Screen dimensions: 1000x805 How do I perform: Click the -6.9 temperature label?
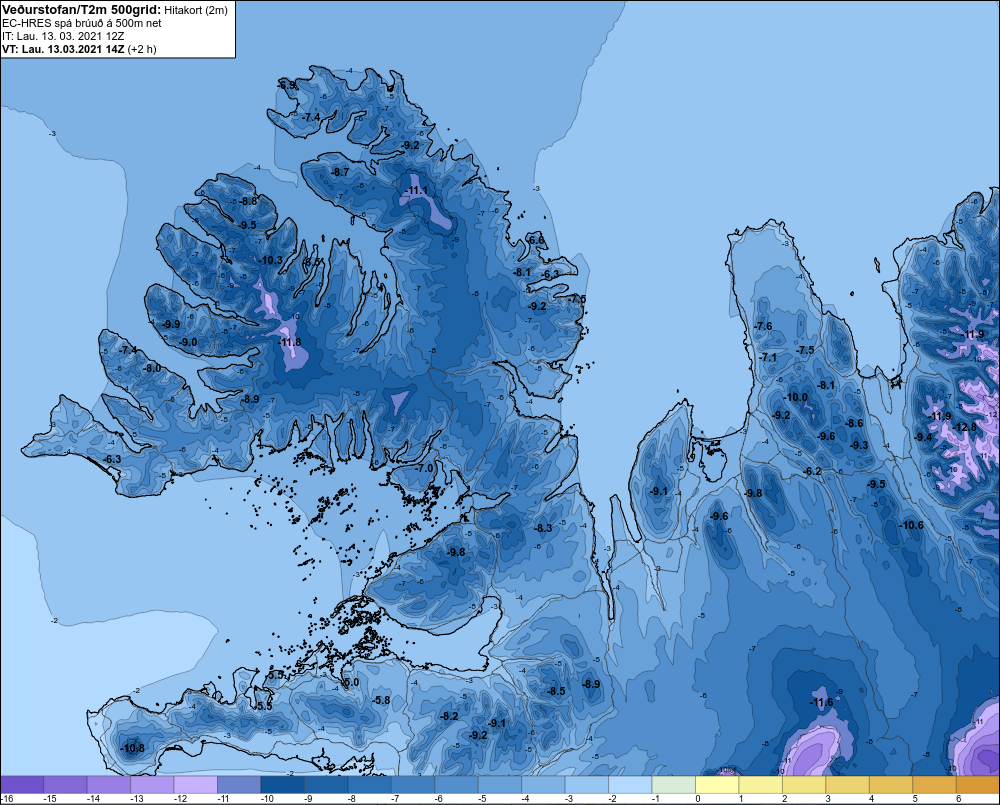(x=287, y=85)
